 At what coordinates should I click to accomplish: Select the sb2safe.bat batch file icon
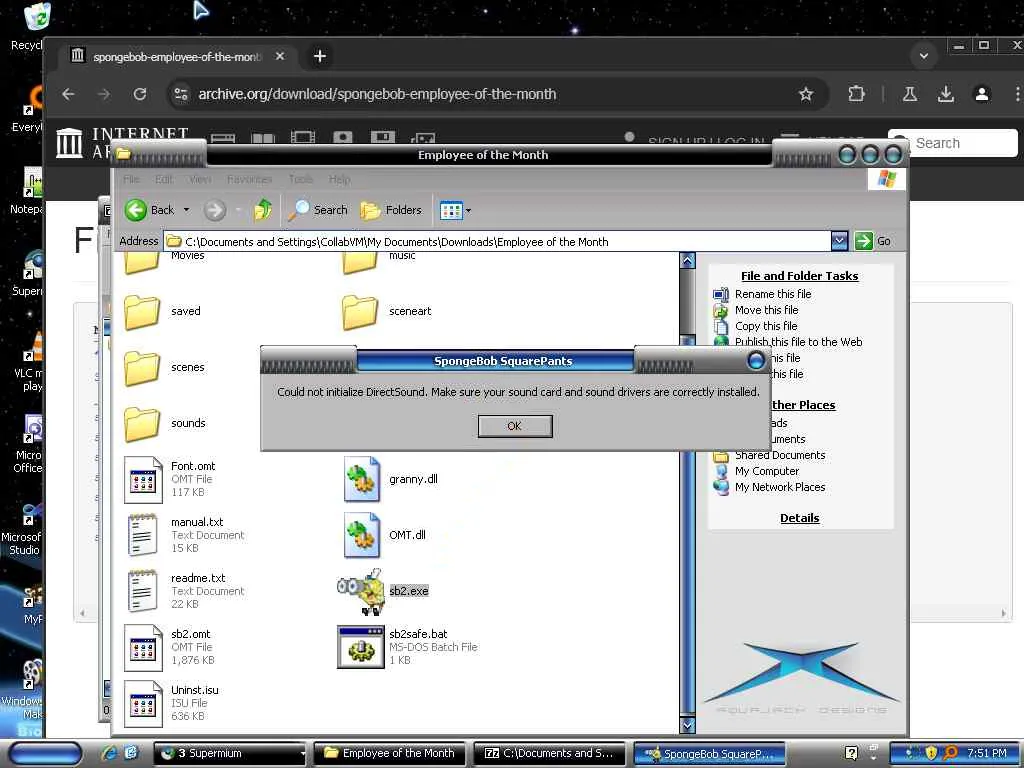click(360, 647)
